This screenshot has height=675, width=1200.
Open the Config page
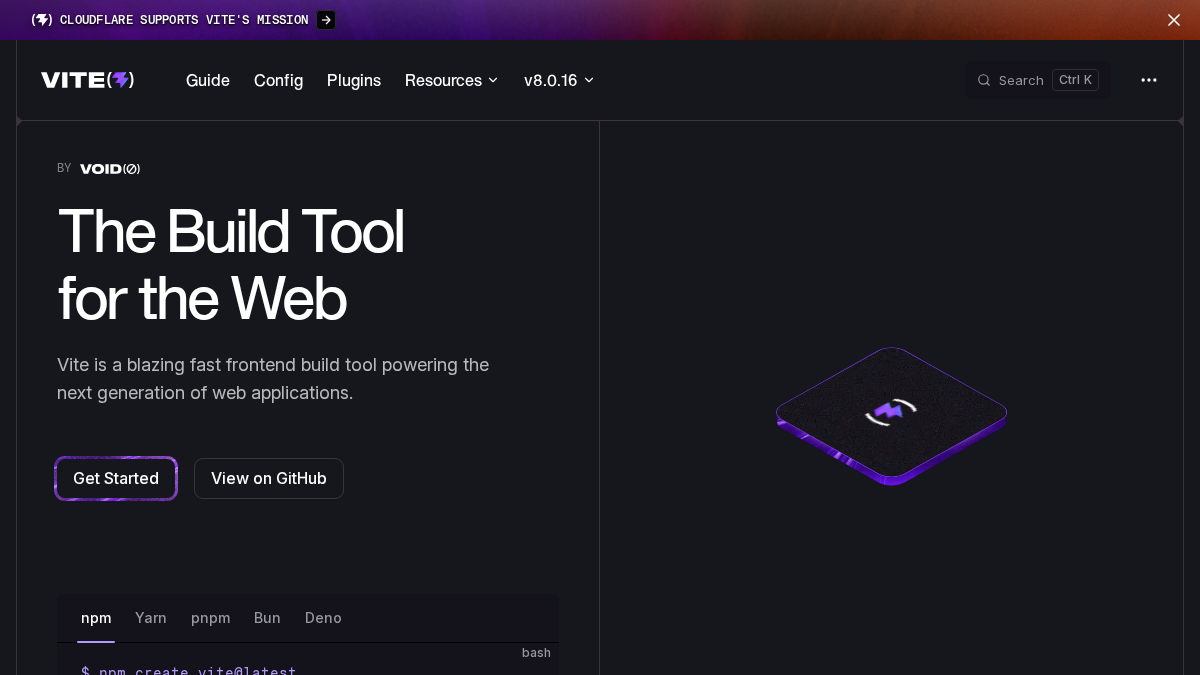(x=278, y=80)
